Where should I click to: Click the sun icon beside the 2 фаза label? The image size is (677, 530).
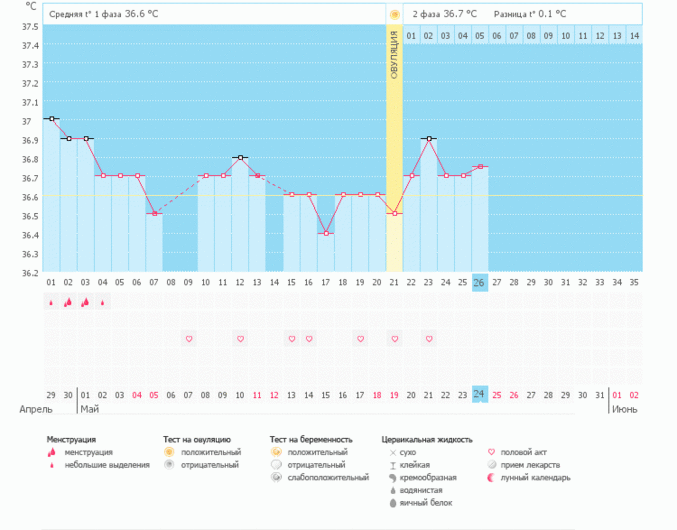[x=395, y=14]
